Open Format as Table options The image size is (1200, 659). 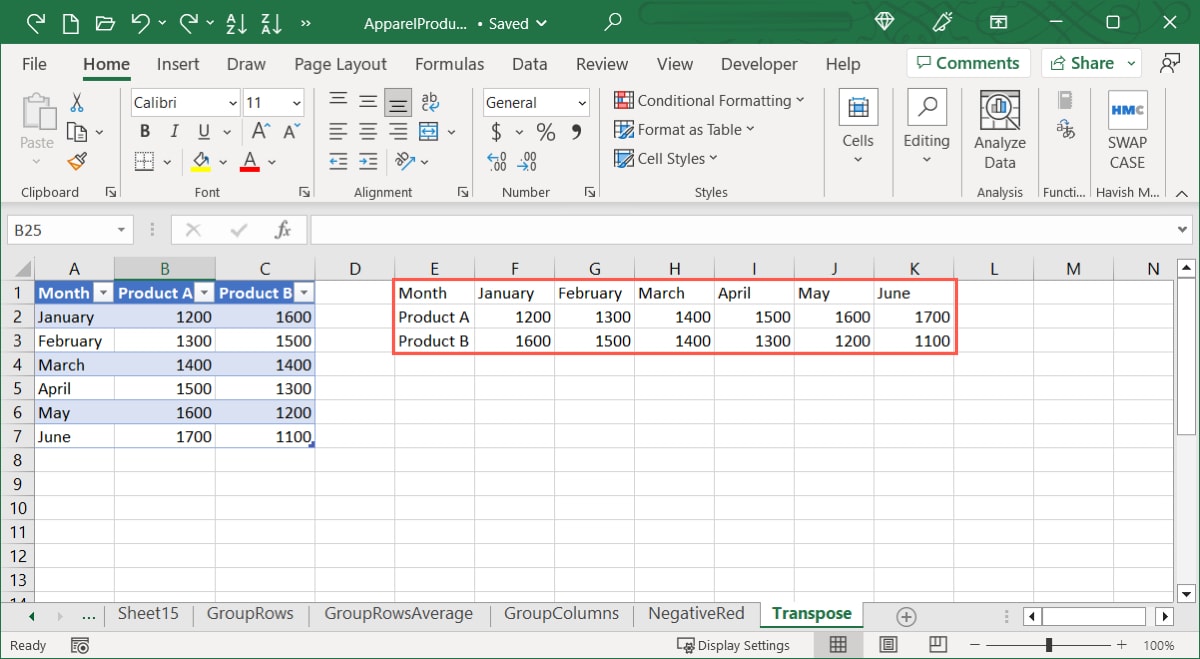click(685, 129)
